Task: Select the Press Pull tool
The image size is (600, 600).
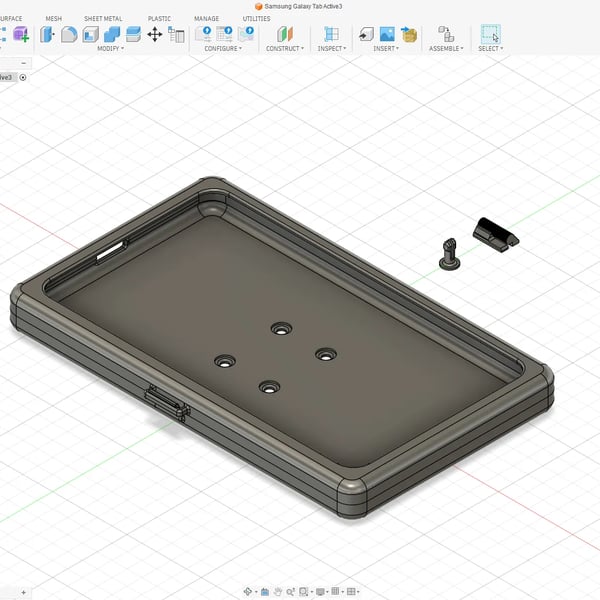Action: pyautogui.click(x=47, y=34)
